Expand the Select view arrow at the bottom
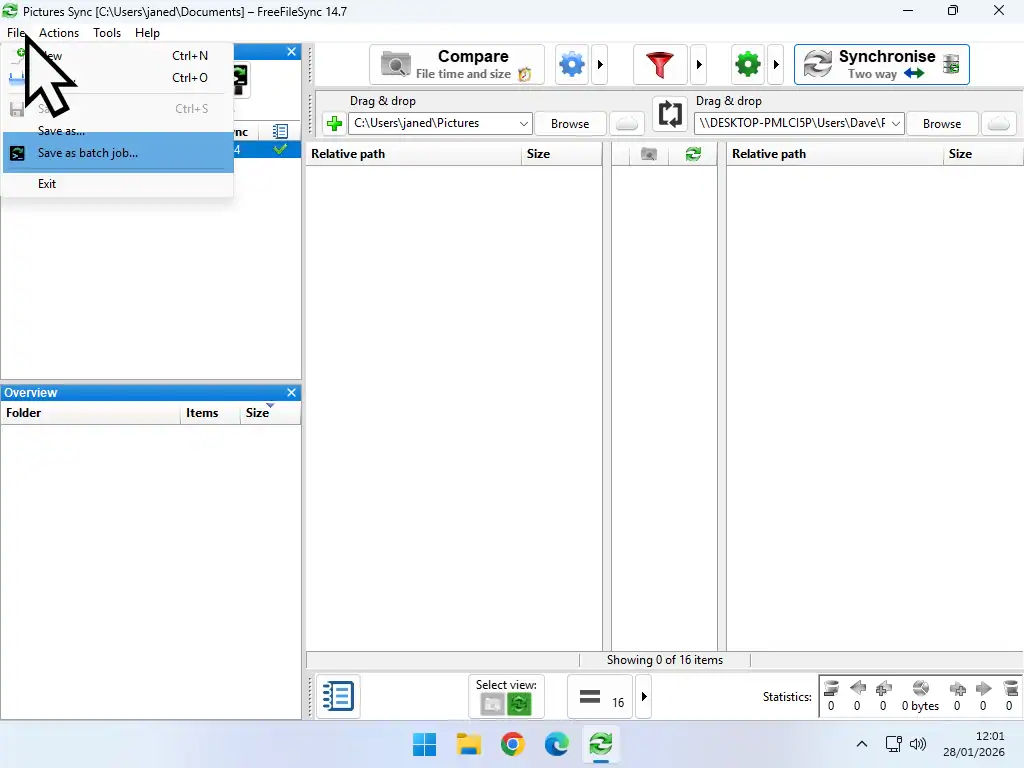The width and height of the screenshot is (1024, 768). [x=644, y=696]
